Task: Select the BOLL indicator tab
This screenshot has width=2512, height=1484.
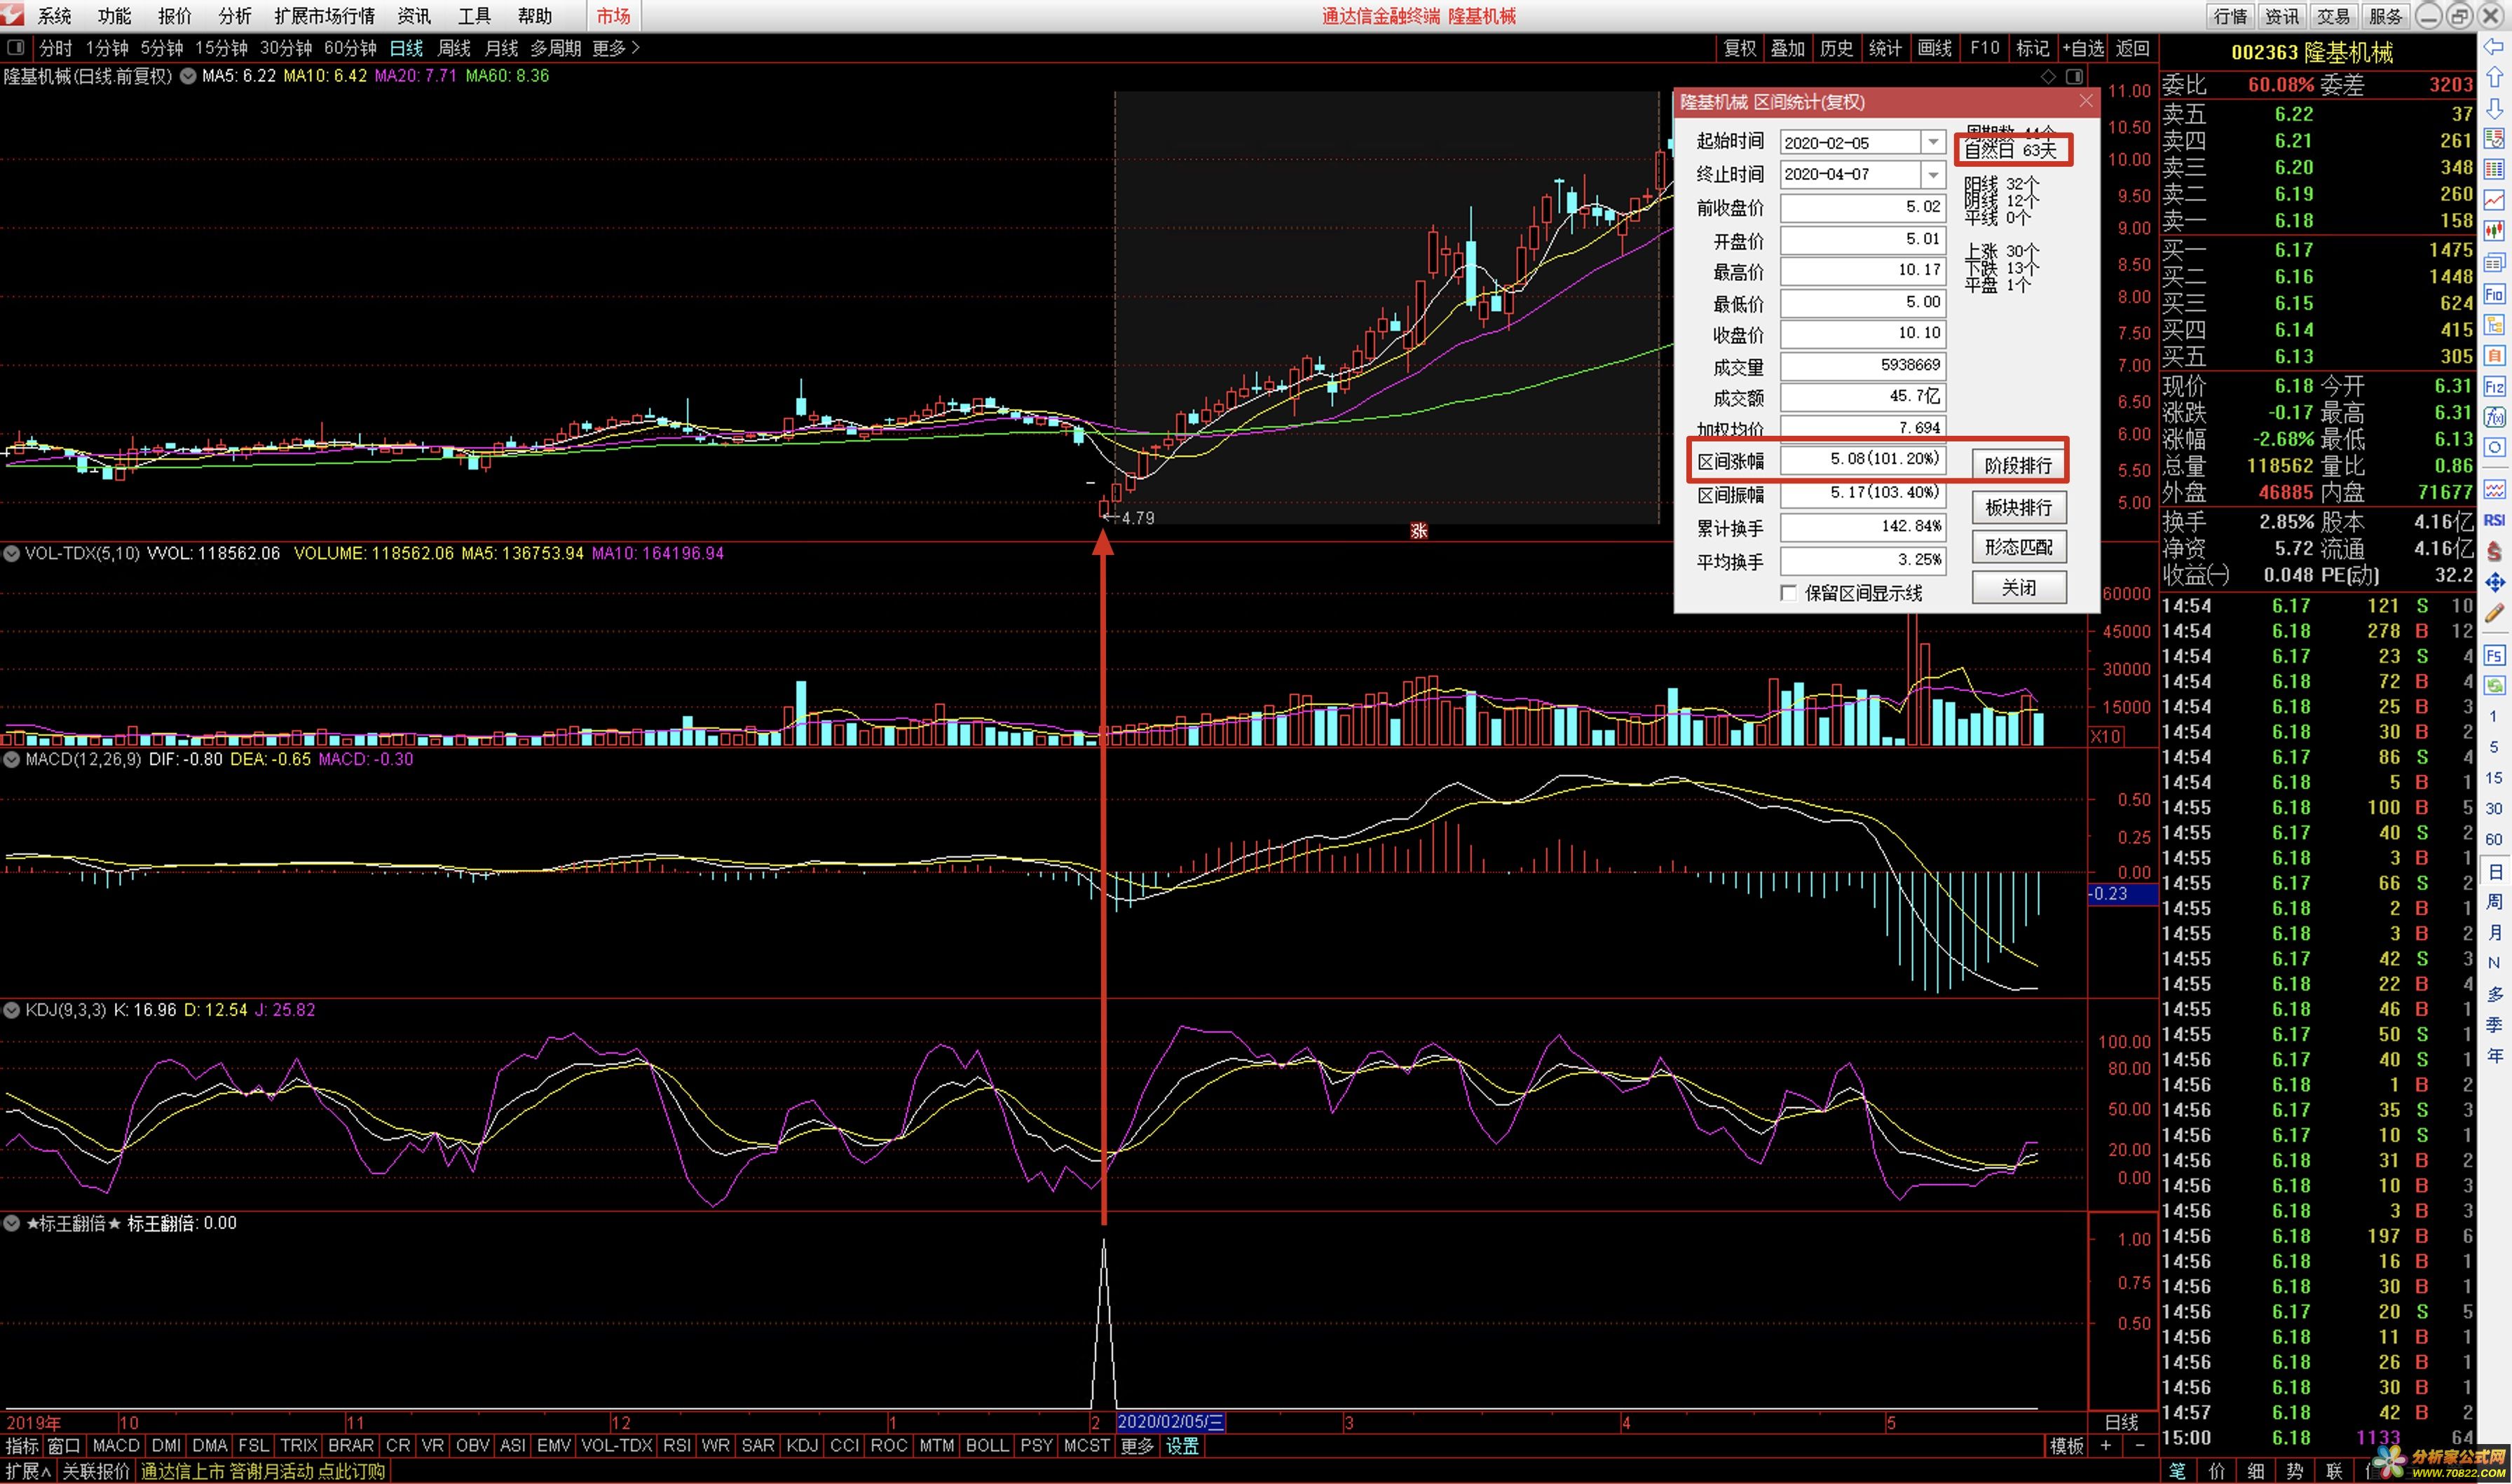Action: click(987, 1446)
